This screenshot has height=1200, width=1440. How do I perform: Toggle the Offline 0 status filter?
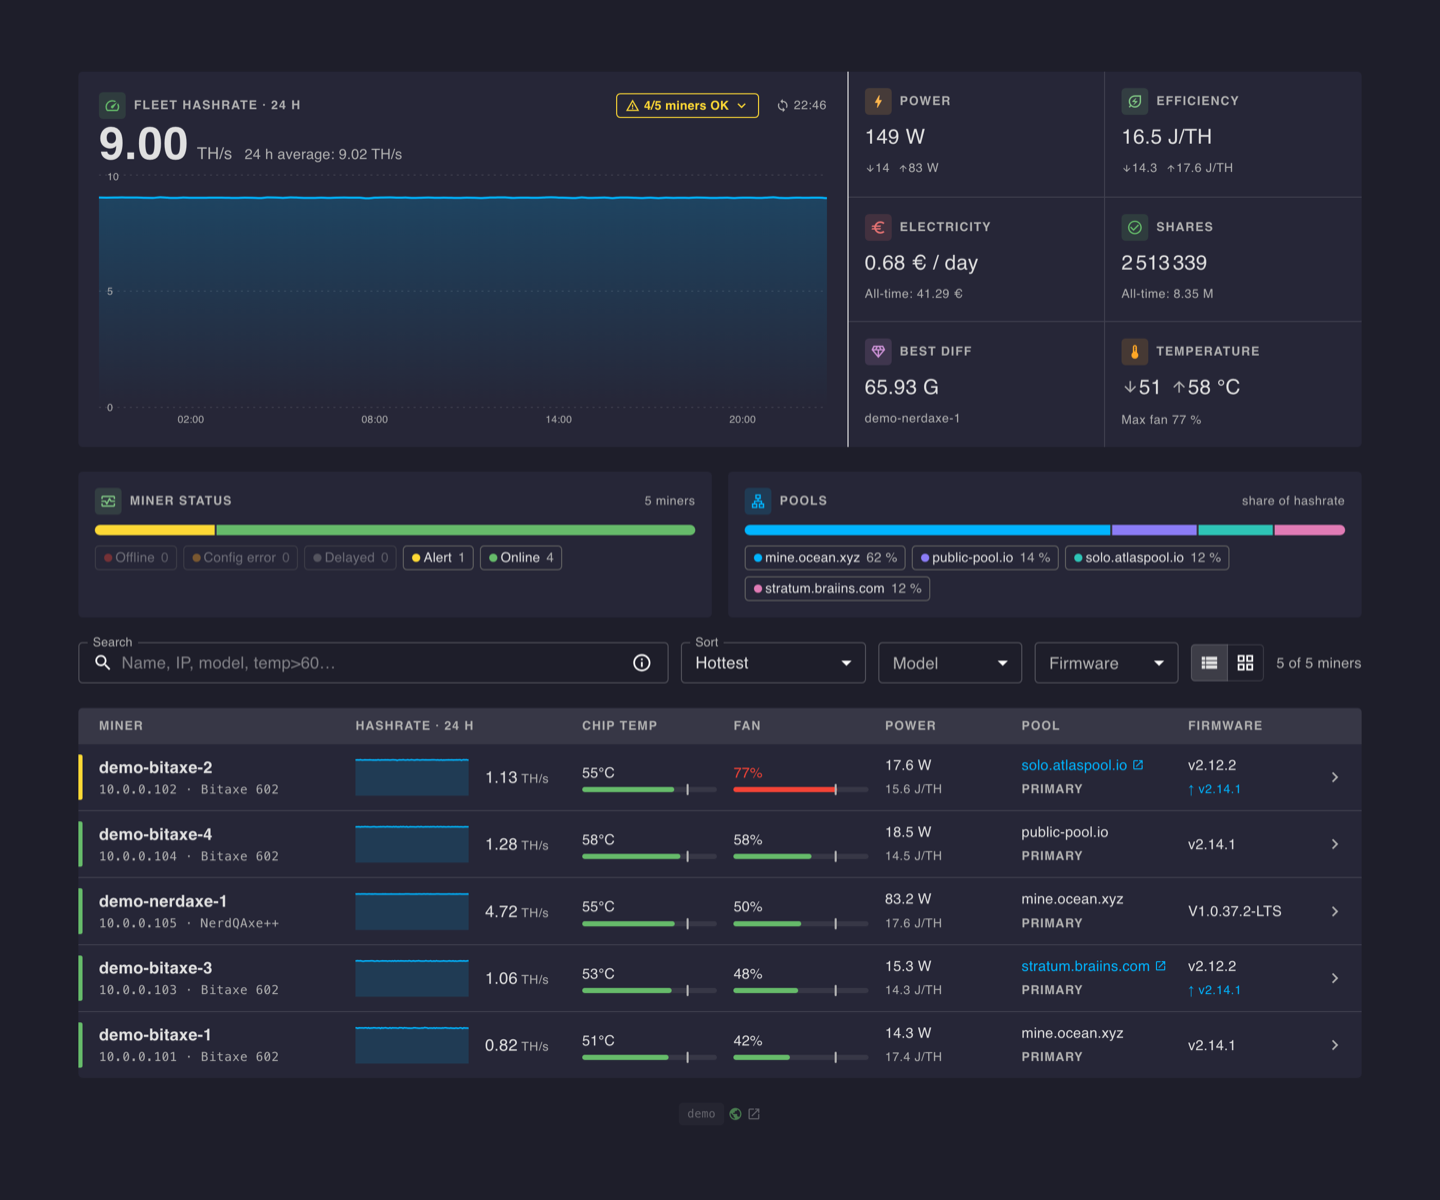click(x=136, y=558)
